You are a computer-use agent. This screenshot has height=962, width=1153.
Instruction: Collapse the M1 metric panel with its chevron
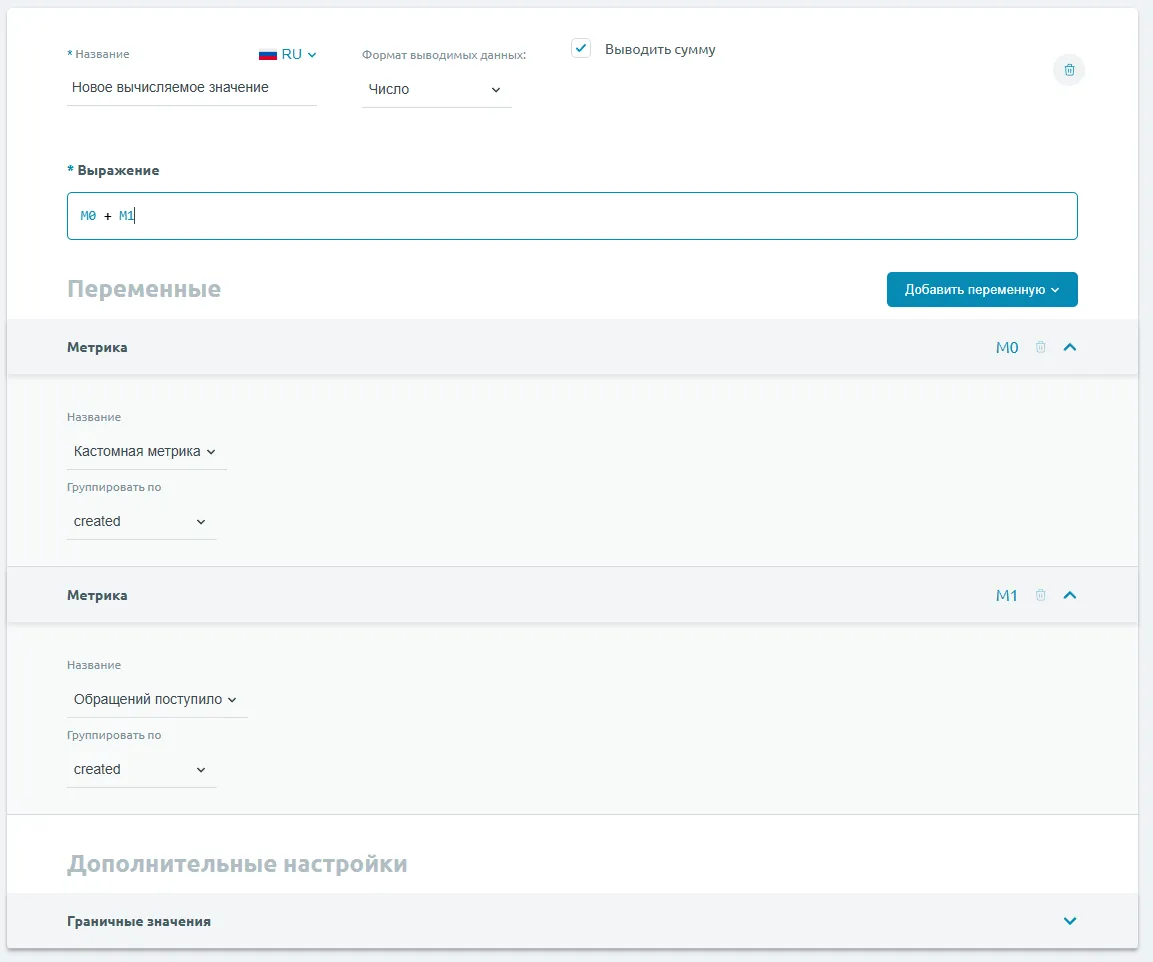click(x=1070, y=595)
